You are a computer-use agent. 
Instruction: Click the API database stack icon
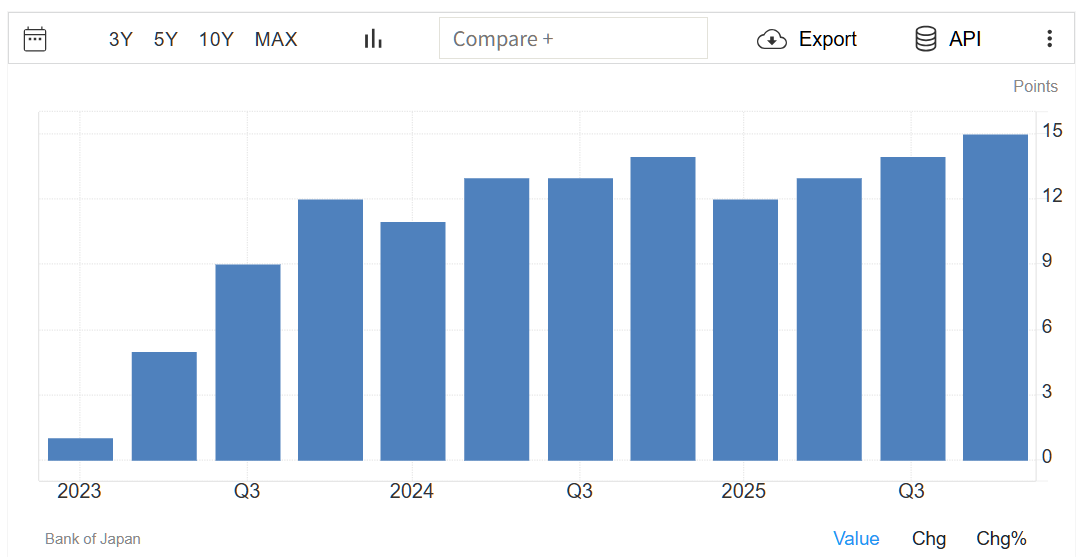(925, 39)
